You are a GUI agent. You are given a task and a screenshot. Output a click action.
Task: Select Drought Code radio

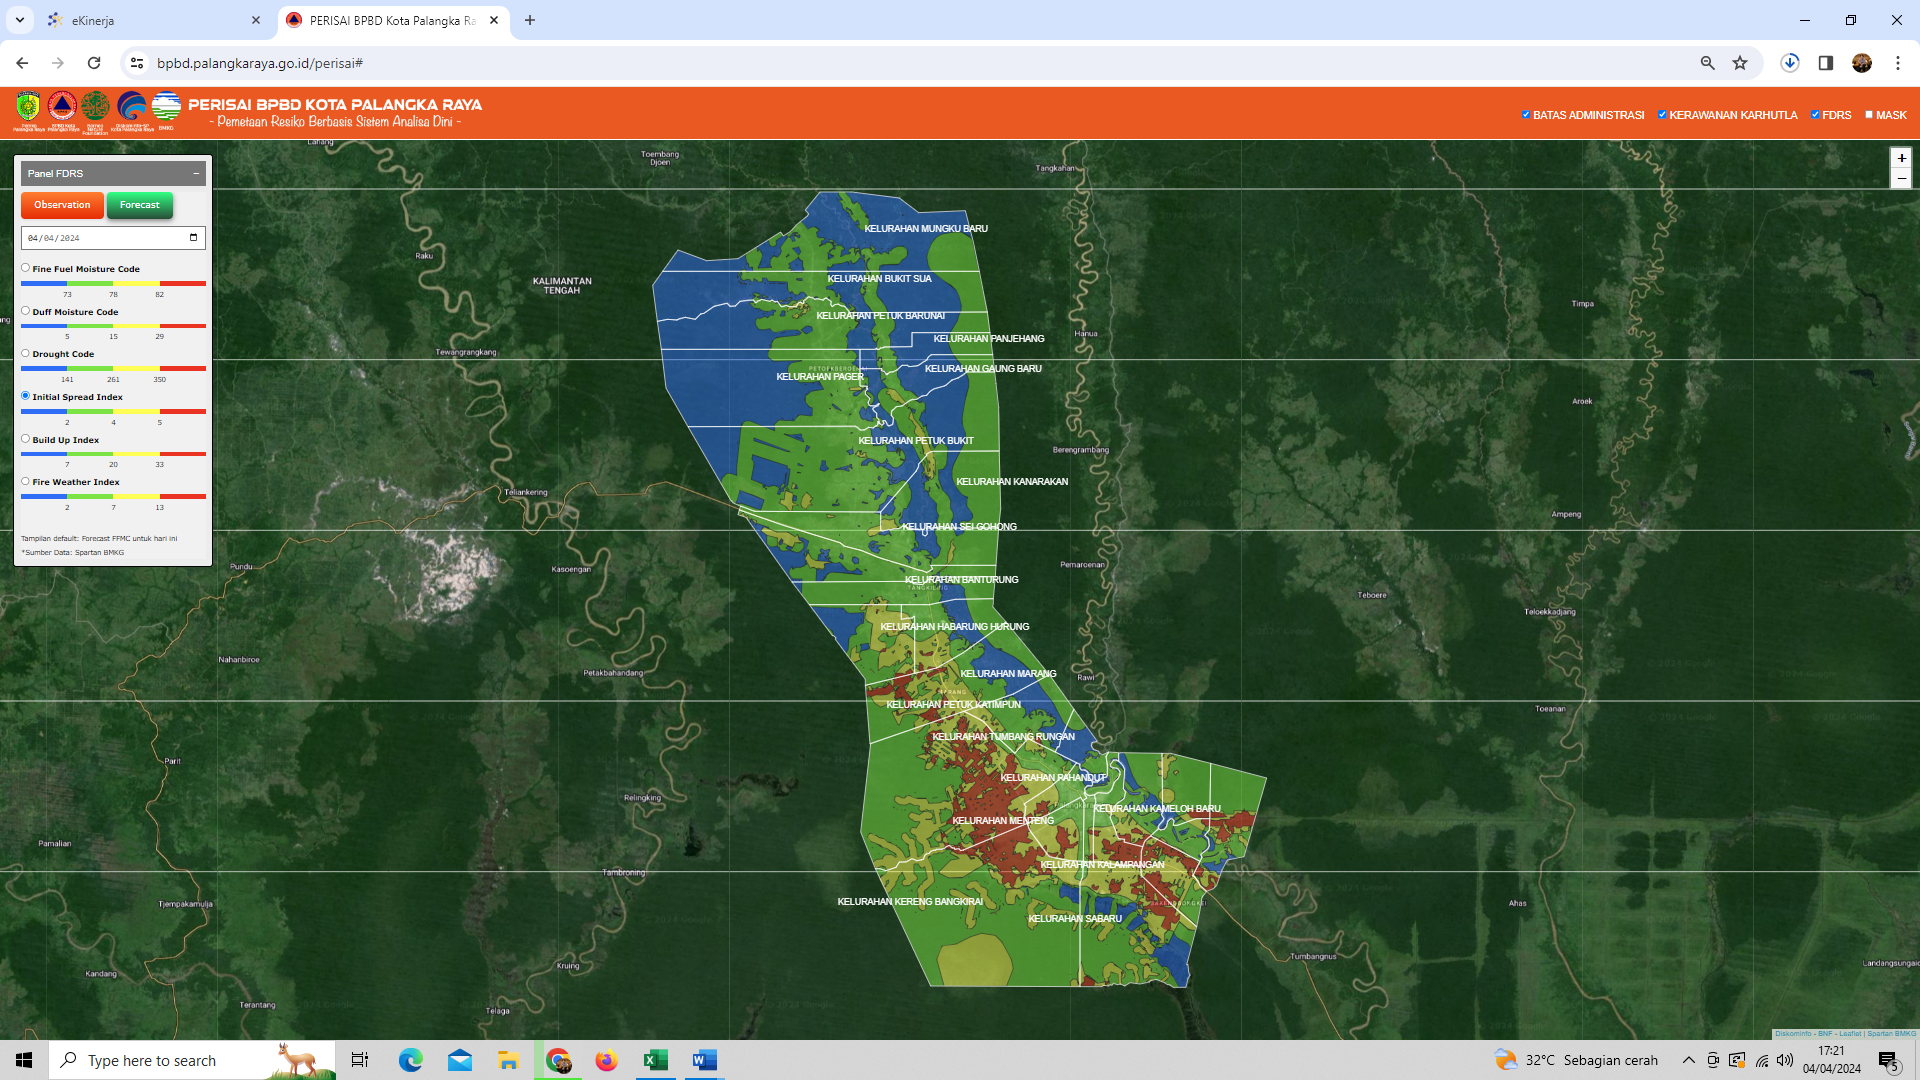coord(26,353)
